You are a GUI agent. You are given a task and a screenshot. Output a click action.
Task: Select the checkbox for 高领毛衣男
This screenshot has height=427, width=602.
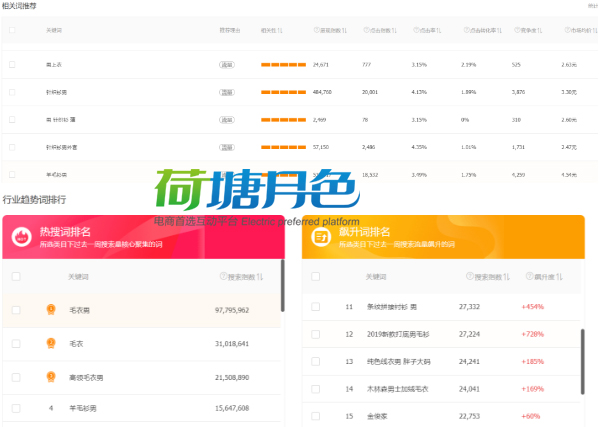pyautogui.click(x=16, y=377)
